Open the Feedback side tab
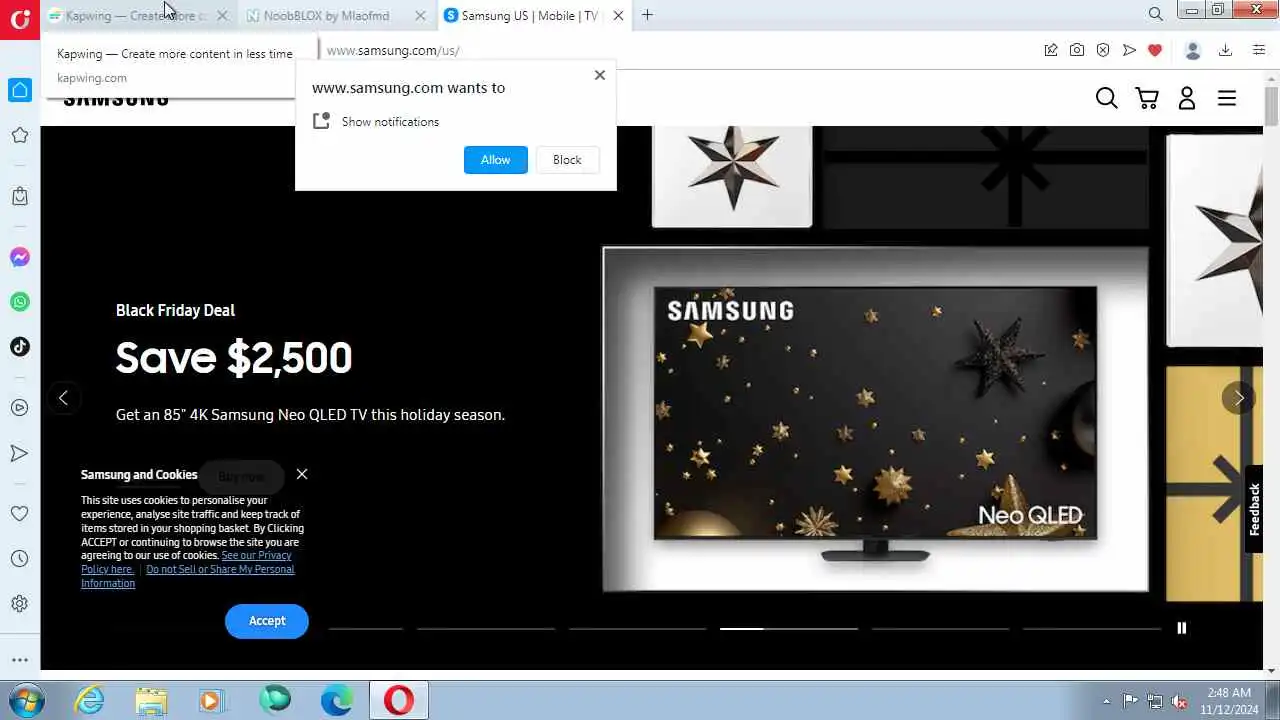 click(x=1254, y=509)
